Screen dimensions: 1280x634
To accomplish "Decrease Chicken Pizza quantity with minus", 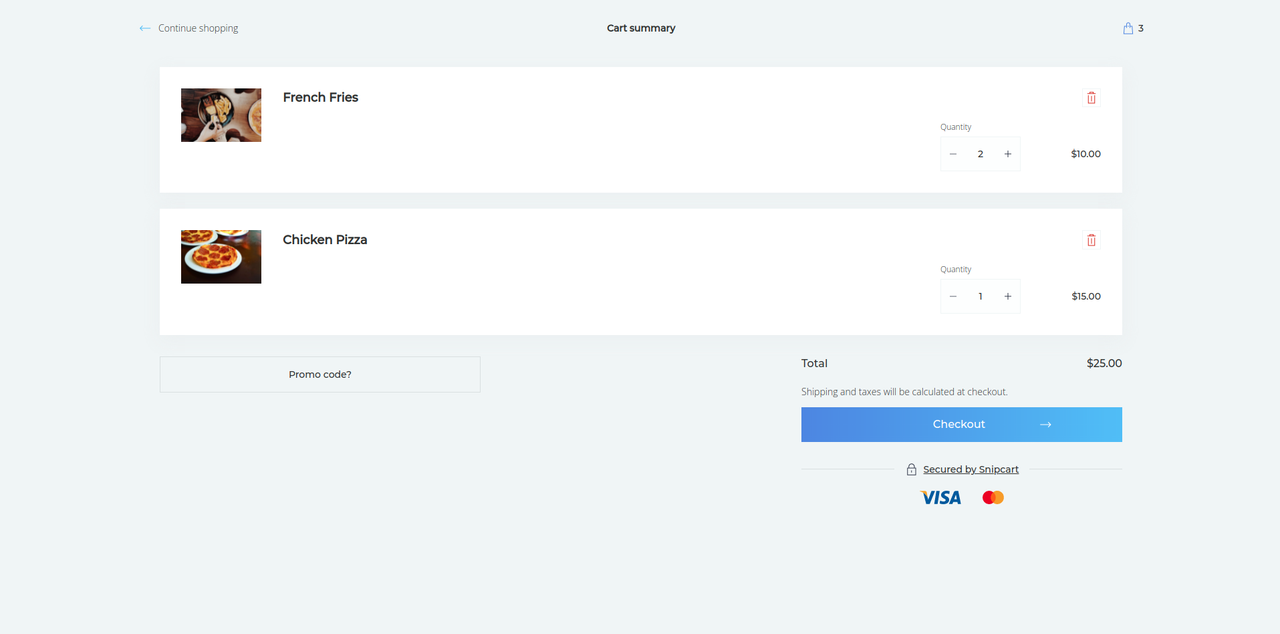I will (953, 296).
